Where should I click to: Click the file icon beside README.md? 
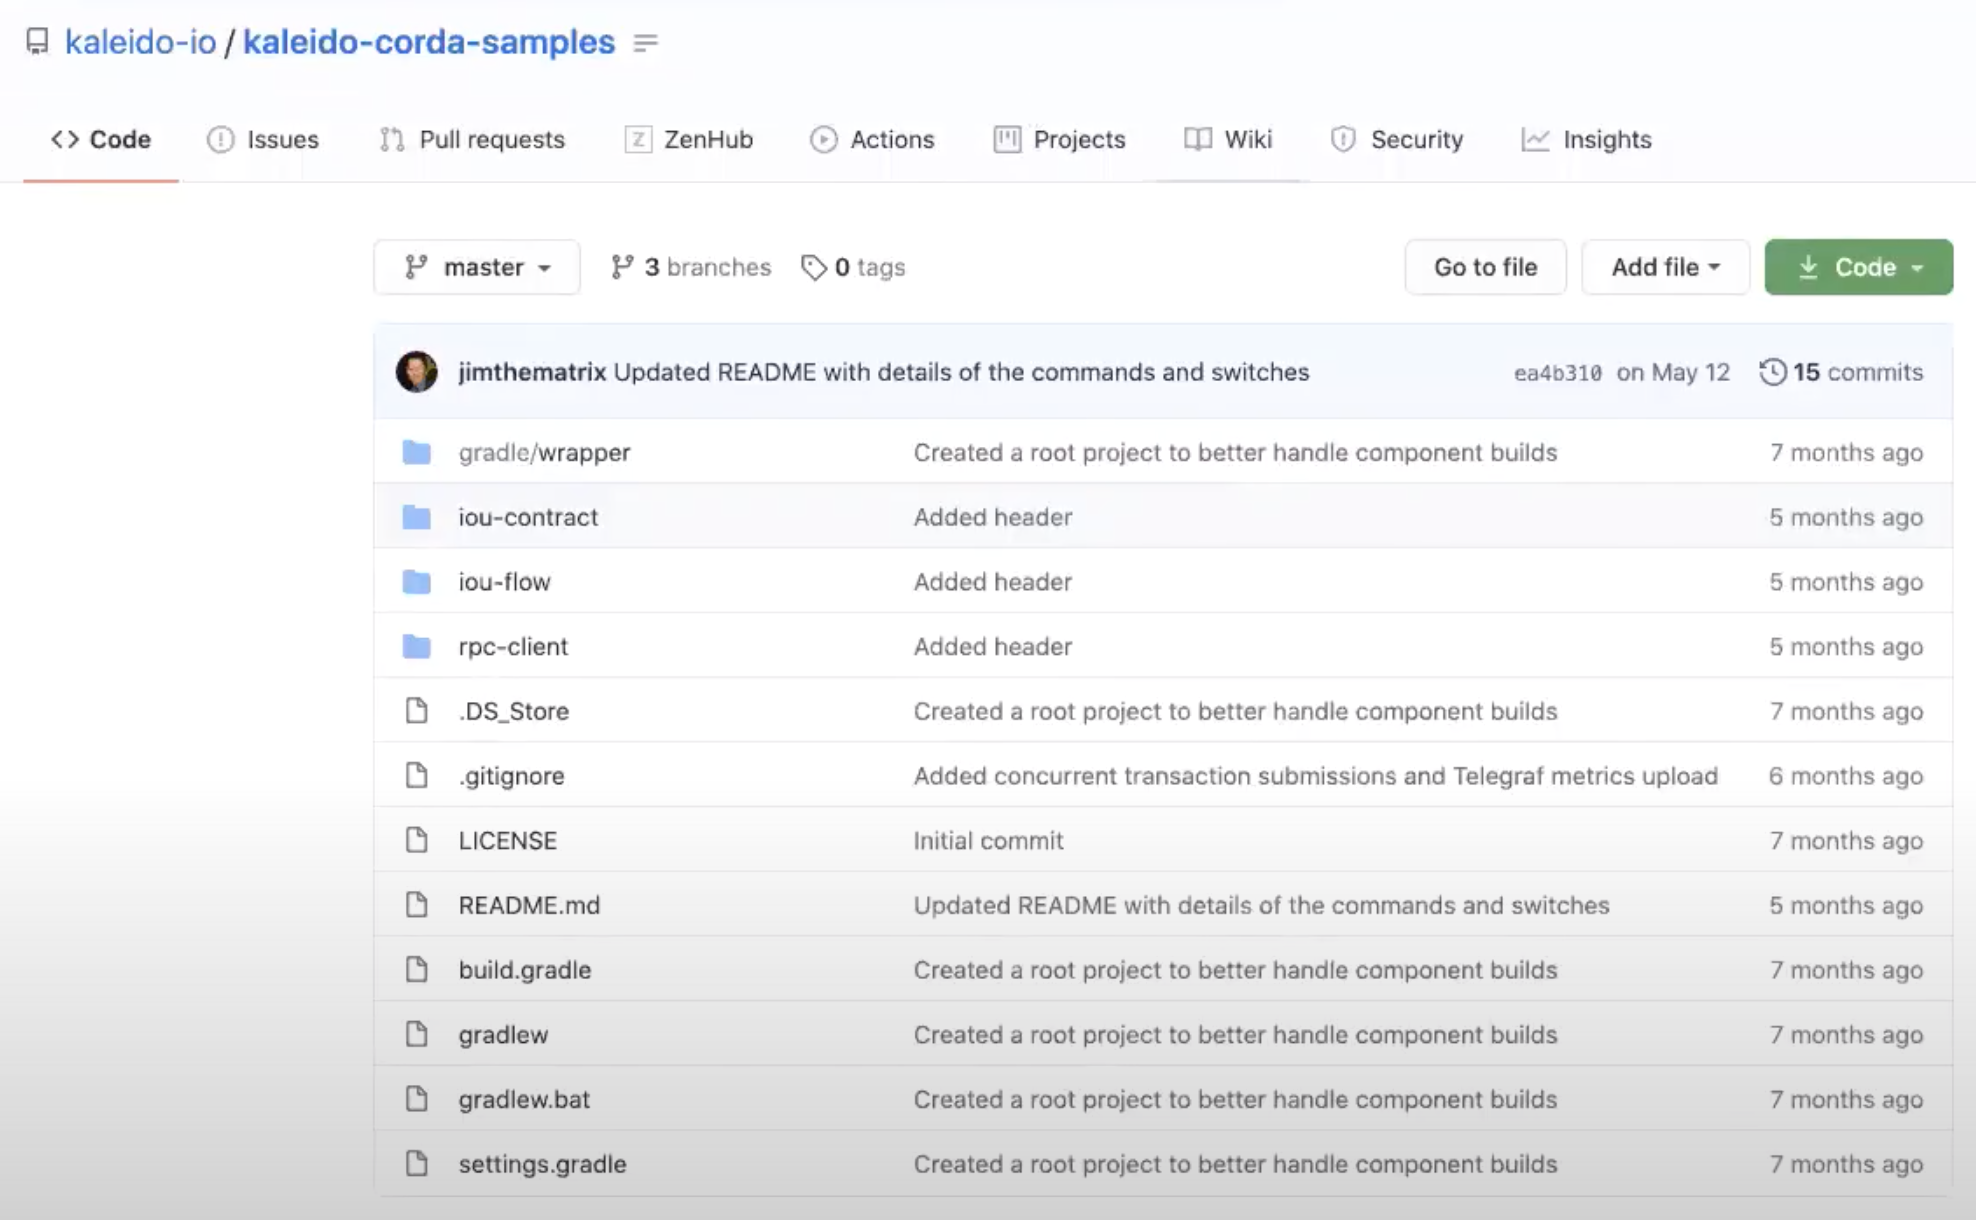point(417,904)
